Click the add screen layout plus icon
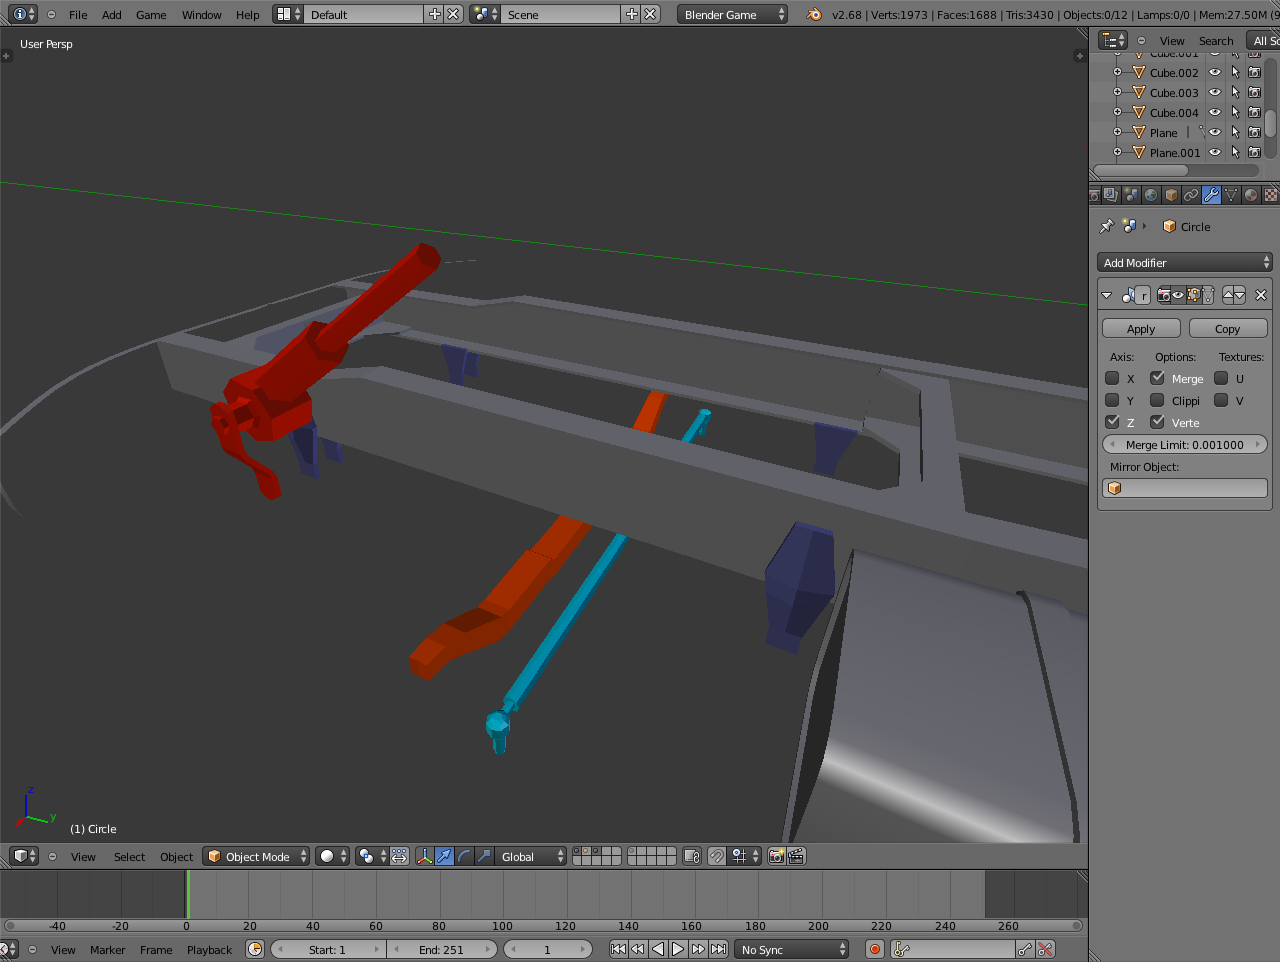1280x962 pixels. [x=434, y=14]
